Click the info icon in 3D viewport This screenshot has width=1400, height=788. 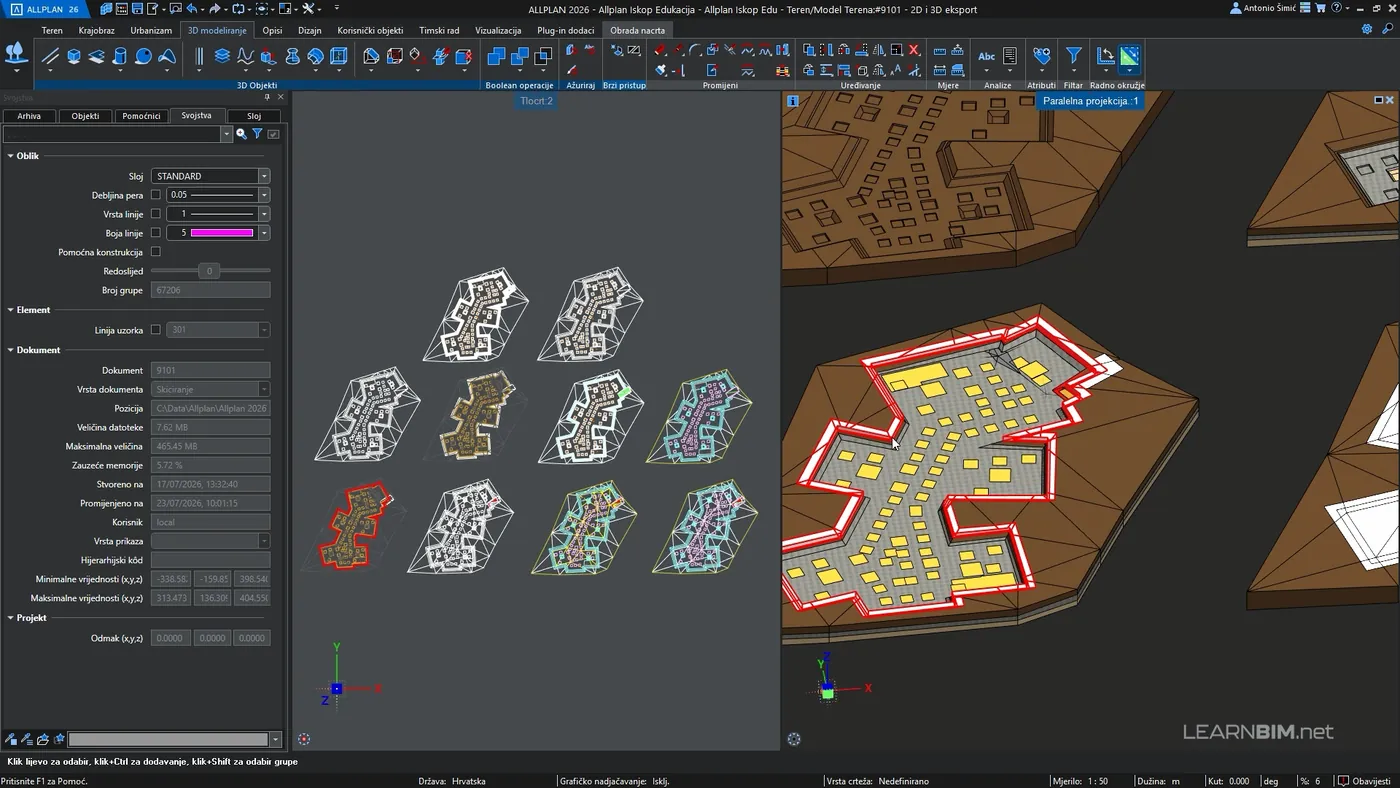coord(793,101)
